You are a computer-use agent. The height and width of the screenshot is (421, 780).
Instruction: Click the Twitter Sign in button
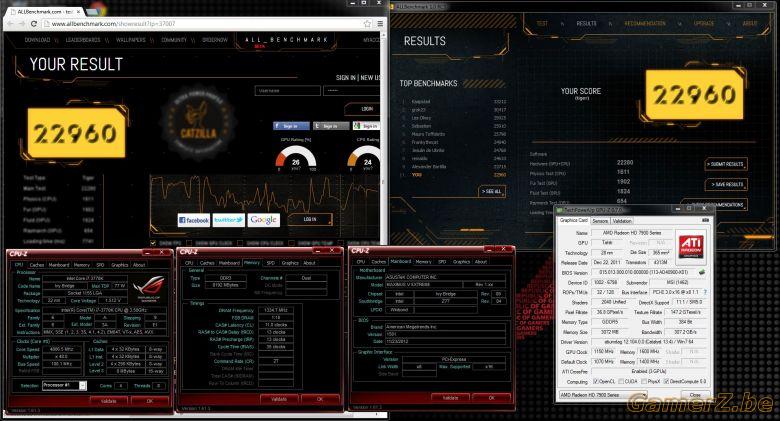331,126
